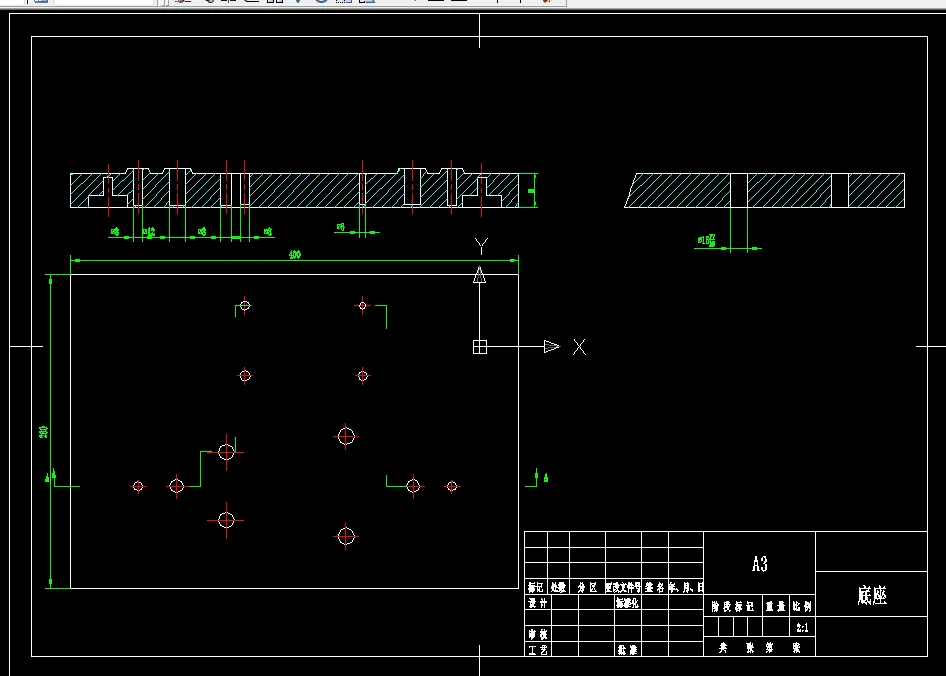946x676 pixels.
Task: Click the 阶段标记 label in title block
Action: coord(732,607)
